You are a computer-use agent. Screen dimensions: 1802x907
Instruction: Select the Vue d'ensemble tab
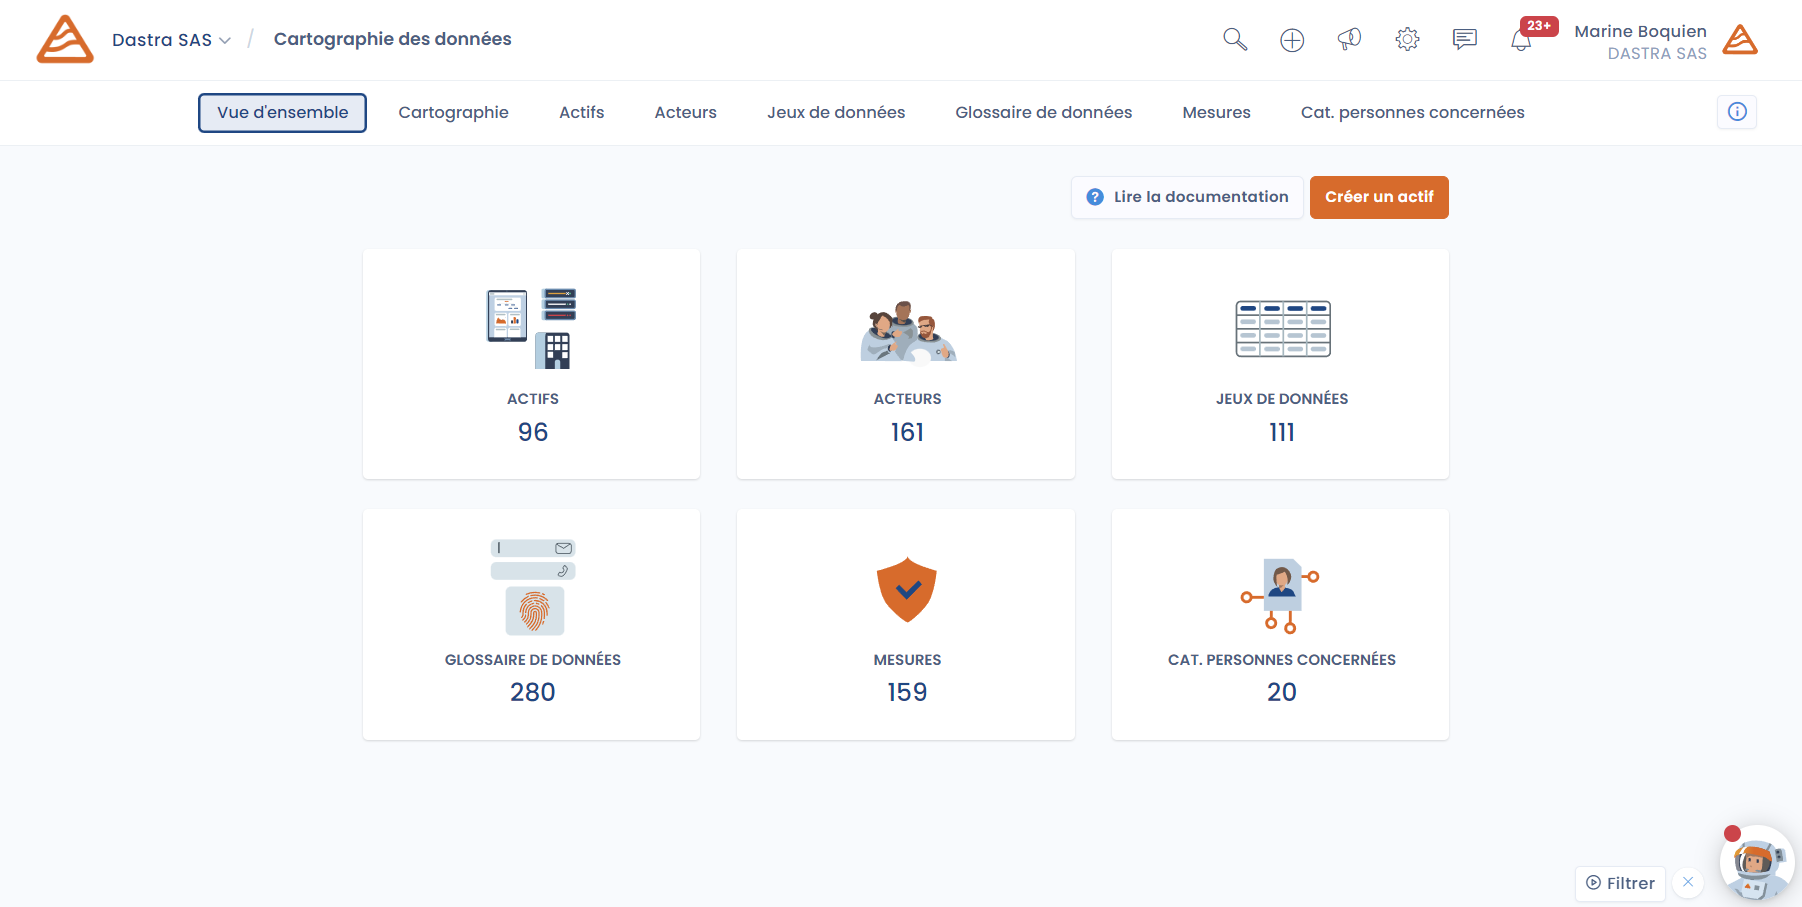coord(282,113)
